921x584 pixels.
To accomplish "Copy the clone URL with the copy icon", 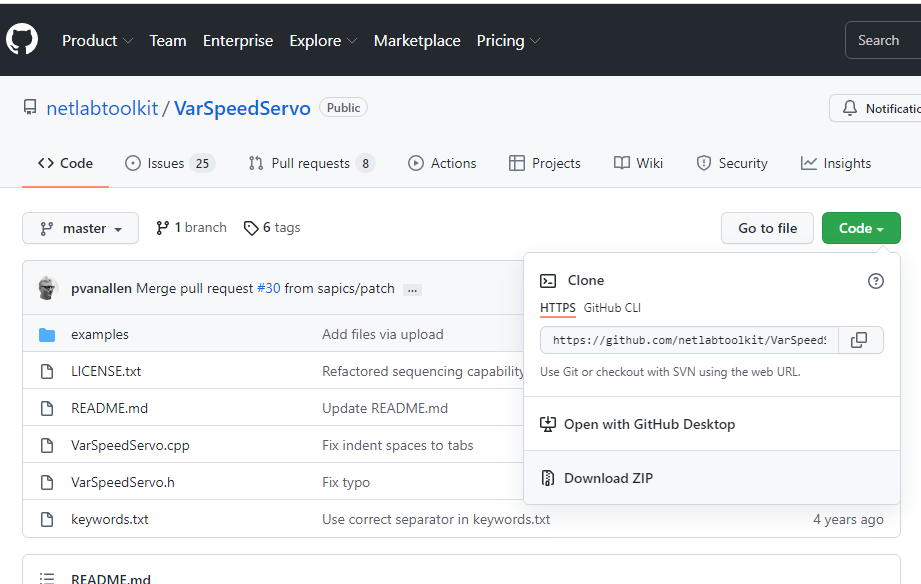I will (859, 340).
